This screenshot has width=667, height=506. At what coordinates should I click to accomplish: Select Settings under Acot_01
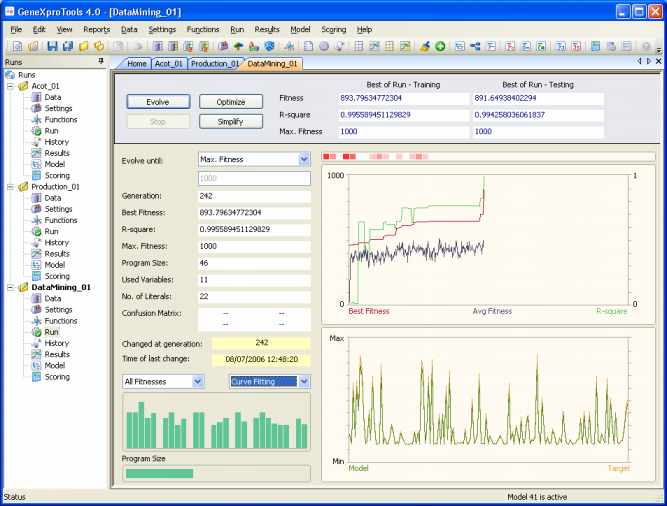point(58,108)
